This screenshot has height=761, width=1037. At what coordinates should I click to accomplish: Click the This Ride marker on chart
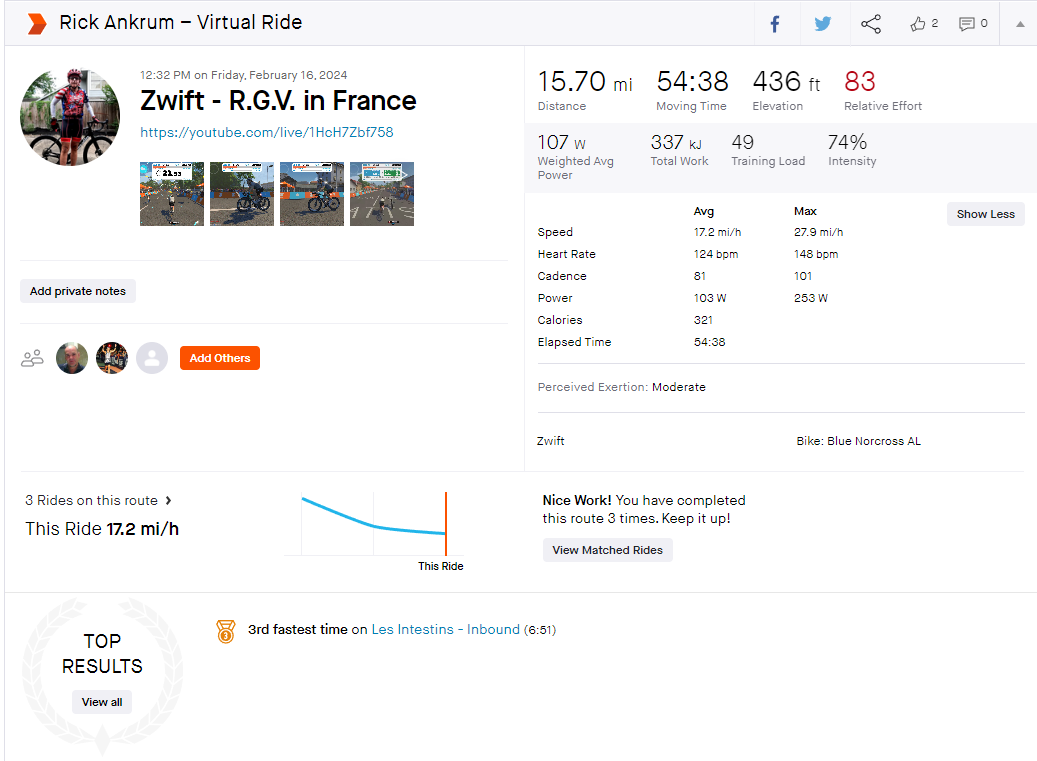click(446, 524)
